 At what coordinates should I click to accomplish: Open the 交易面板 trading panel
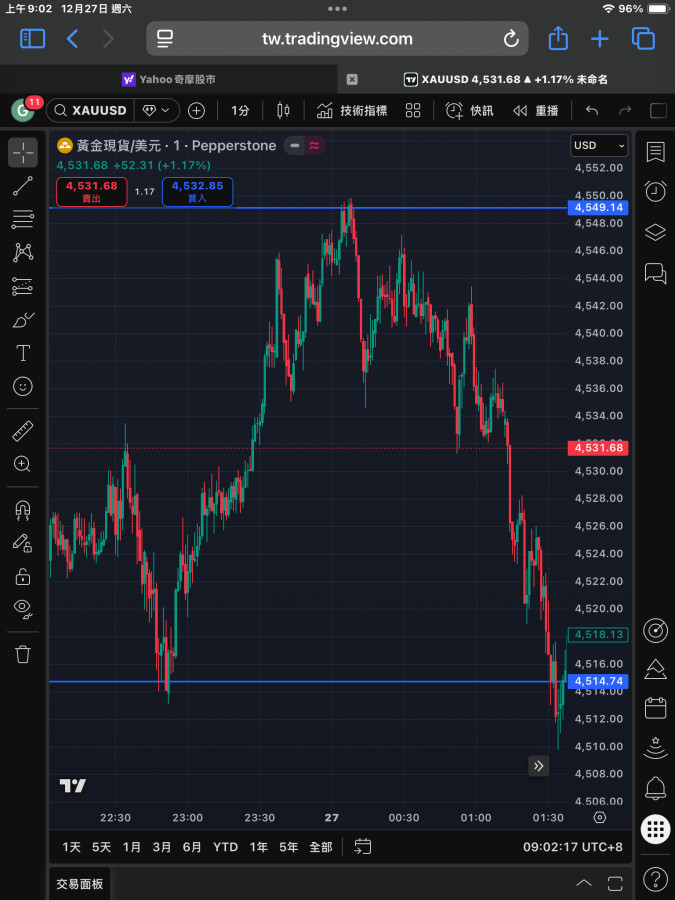pyautogui.click(x=79, y=884)
